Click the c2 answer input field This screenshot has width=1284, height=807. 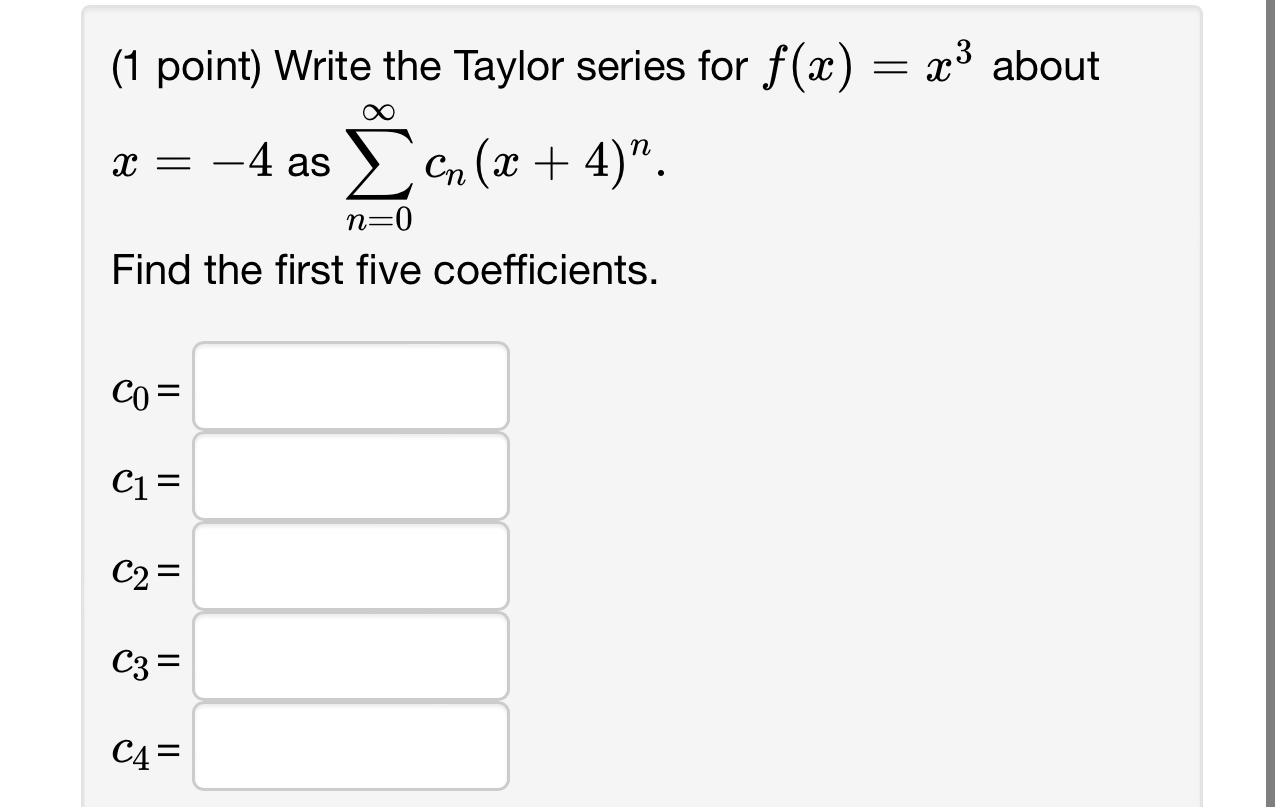pos(350,565)
